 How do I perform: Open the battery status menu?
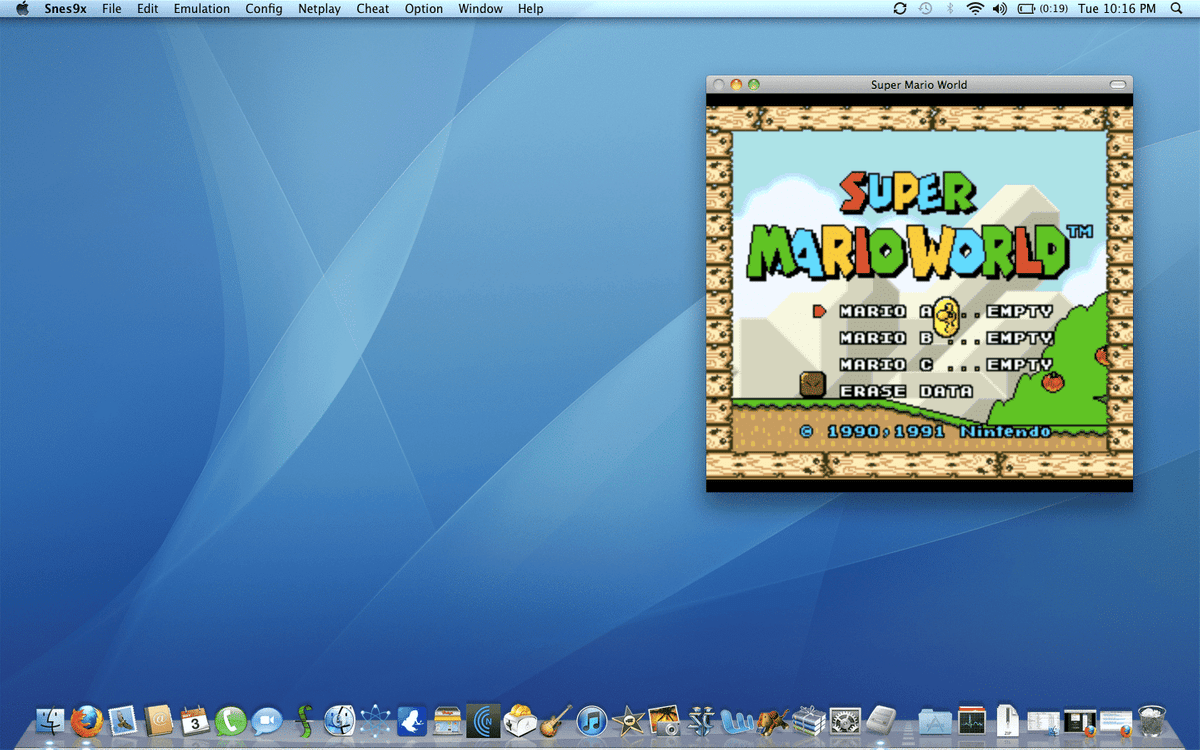point(1029,8)
